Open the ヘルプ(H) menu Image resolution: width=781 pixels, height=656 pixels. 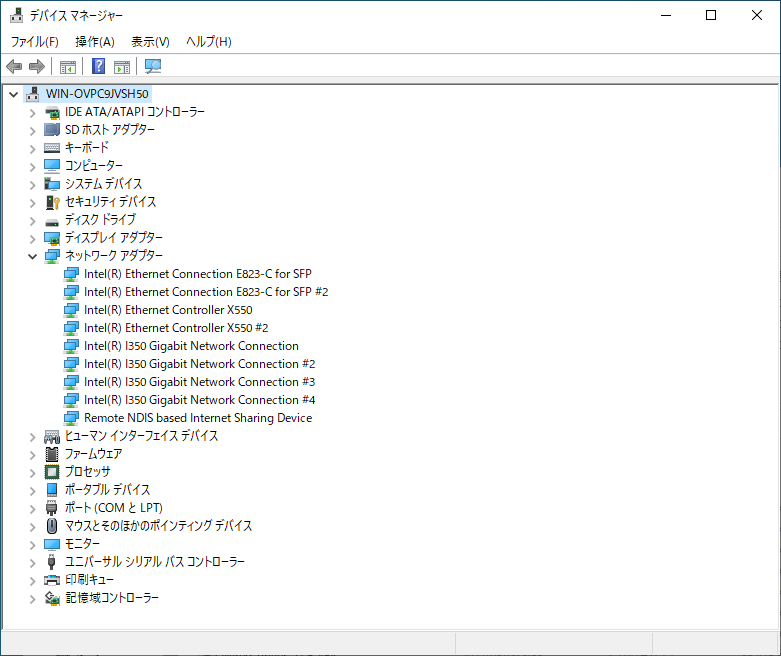(x=209, y=41)
